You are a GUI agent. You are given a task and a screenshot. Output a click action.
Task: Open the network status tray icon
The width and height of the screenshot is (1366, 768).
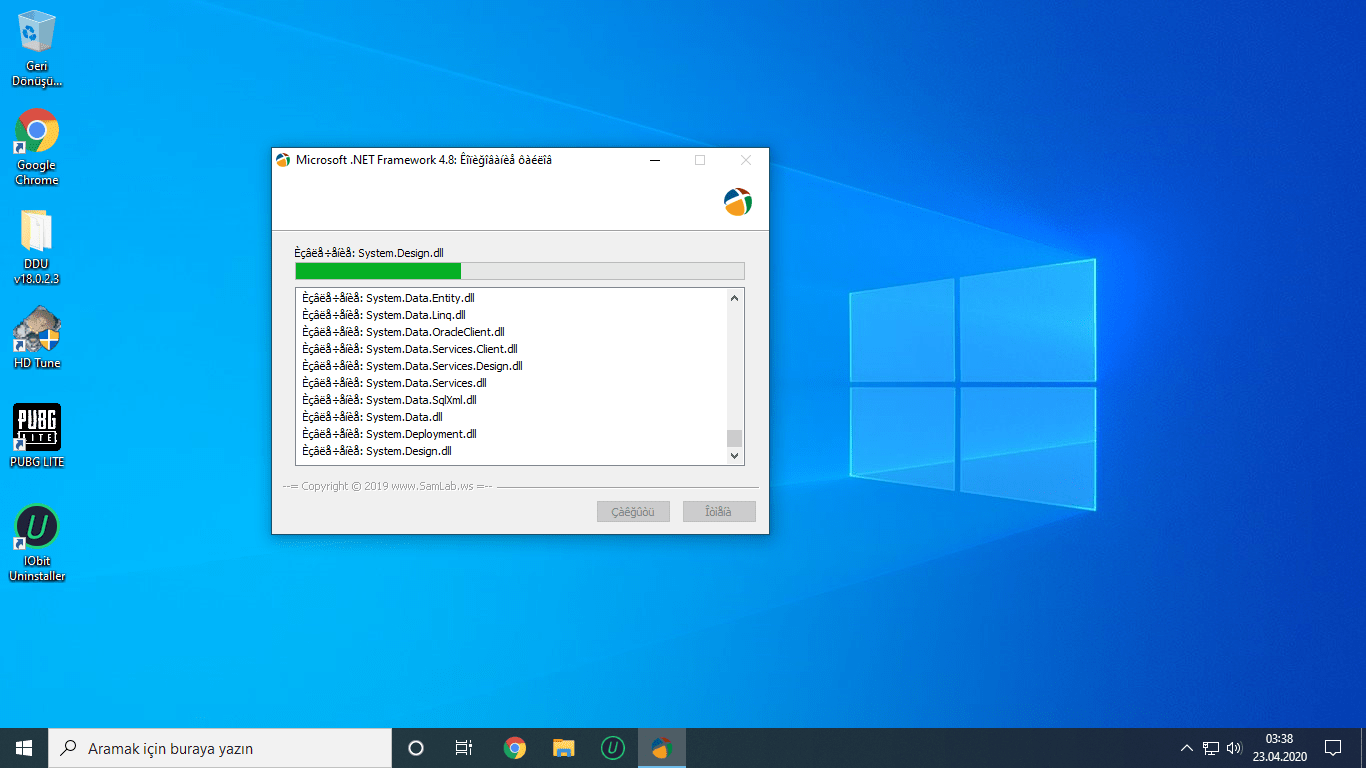[x=1211, y=748]
